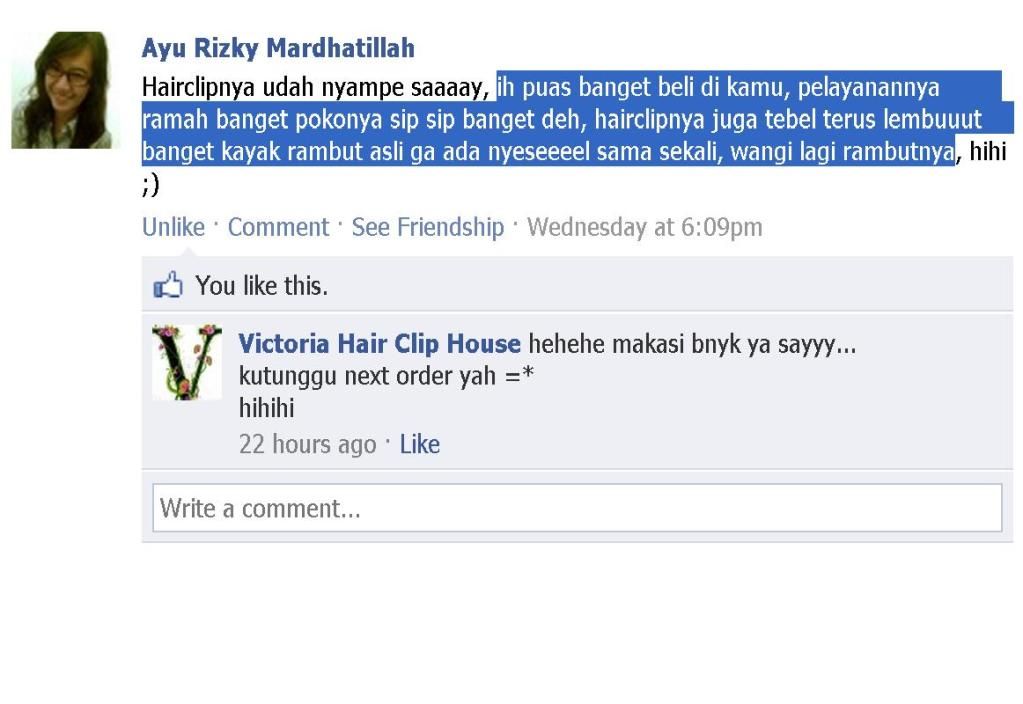Click the Comment link under the post
The height and width of the screenshot is (704, 1023).
[279, 227]
